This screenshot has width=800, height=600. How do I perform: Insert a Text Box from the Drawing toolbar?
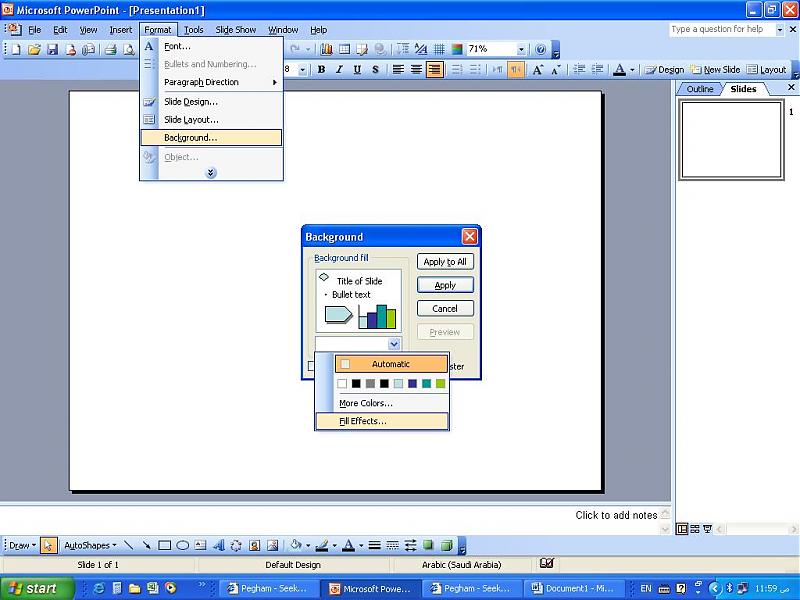tap(201, 545)
